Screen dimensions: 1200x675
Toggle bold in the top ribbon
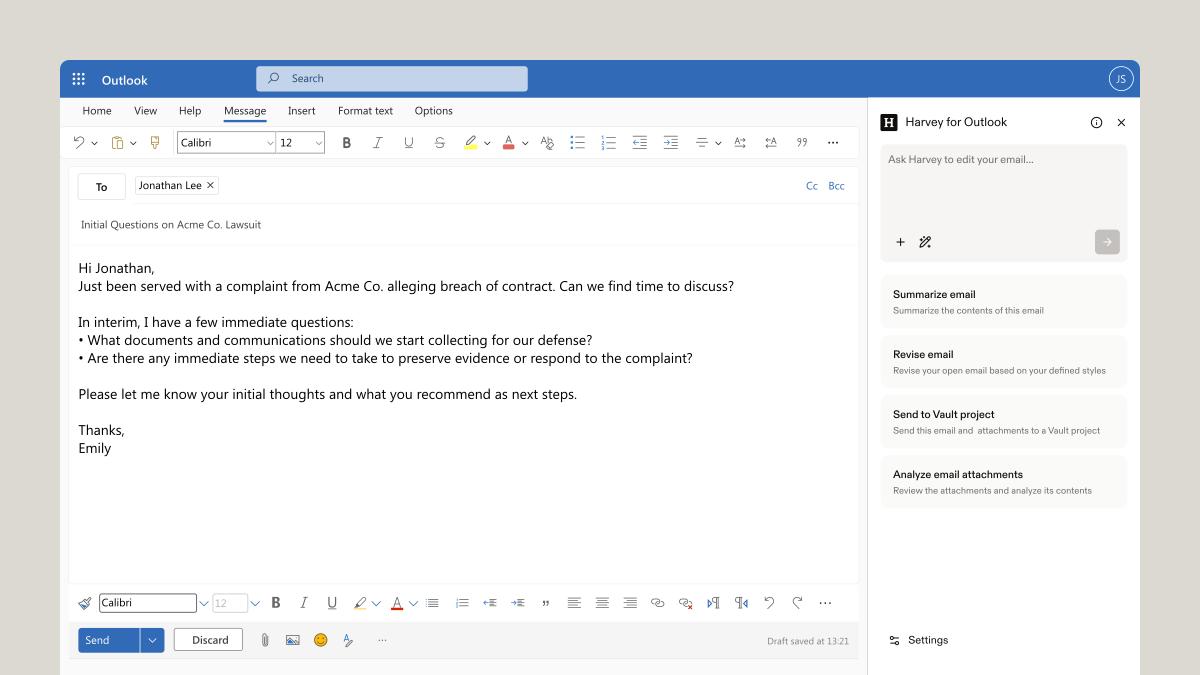click(346, 143)
